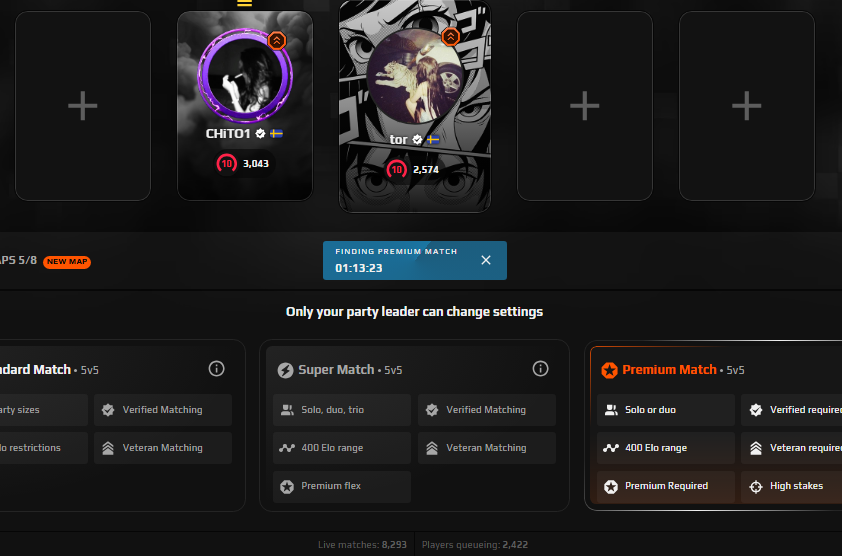This screenshot has height=556, width=842.
Task: Click the Live matches: 8,293 counter
Action: tap(362, 545)
